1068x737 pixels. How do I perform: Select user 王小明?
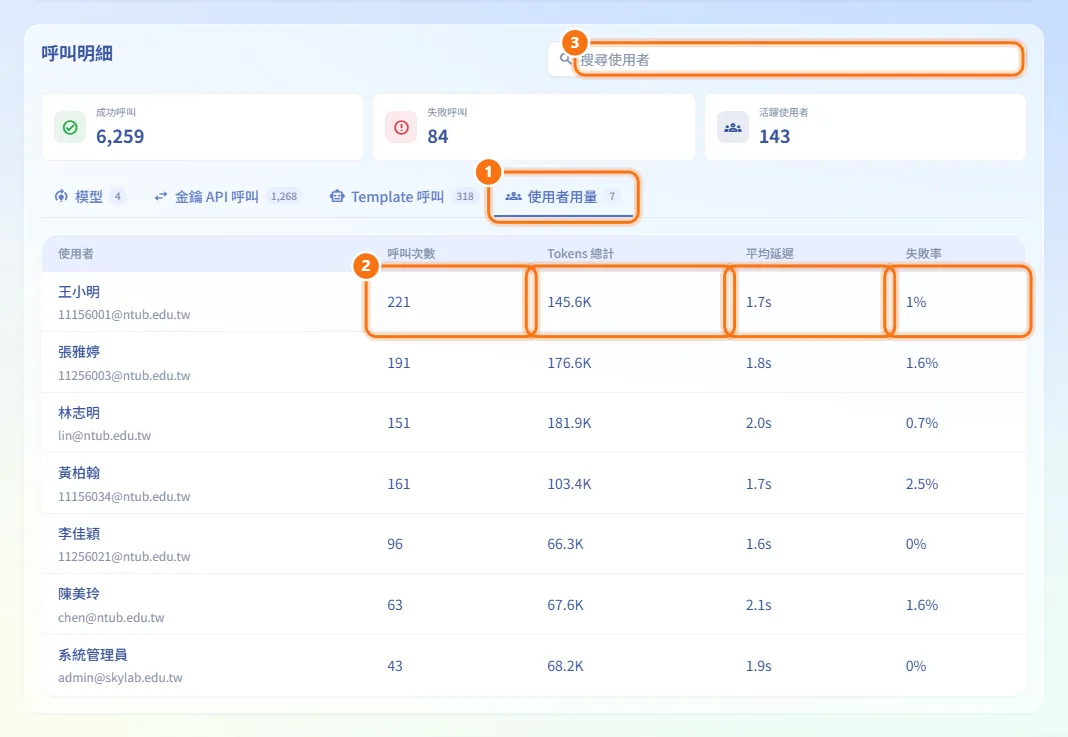[79, 292]
